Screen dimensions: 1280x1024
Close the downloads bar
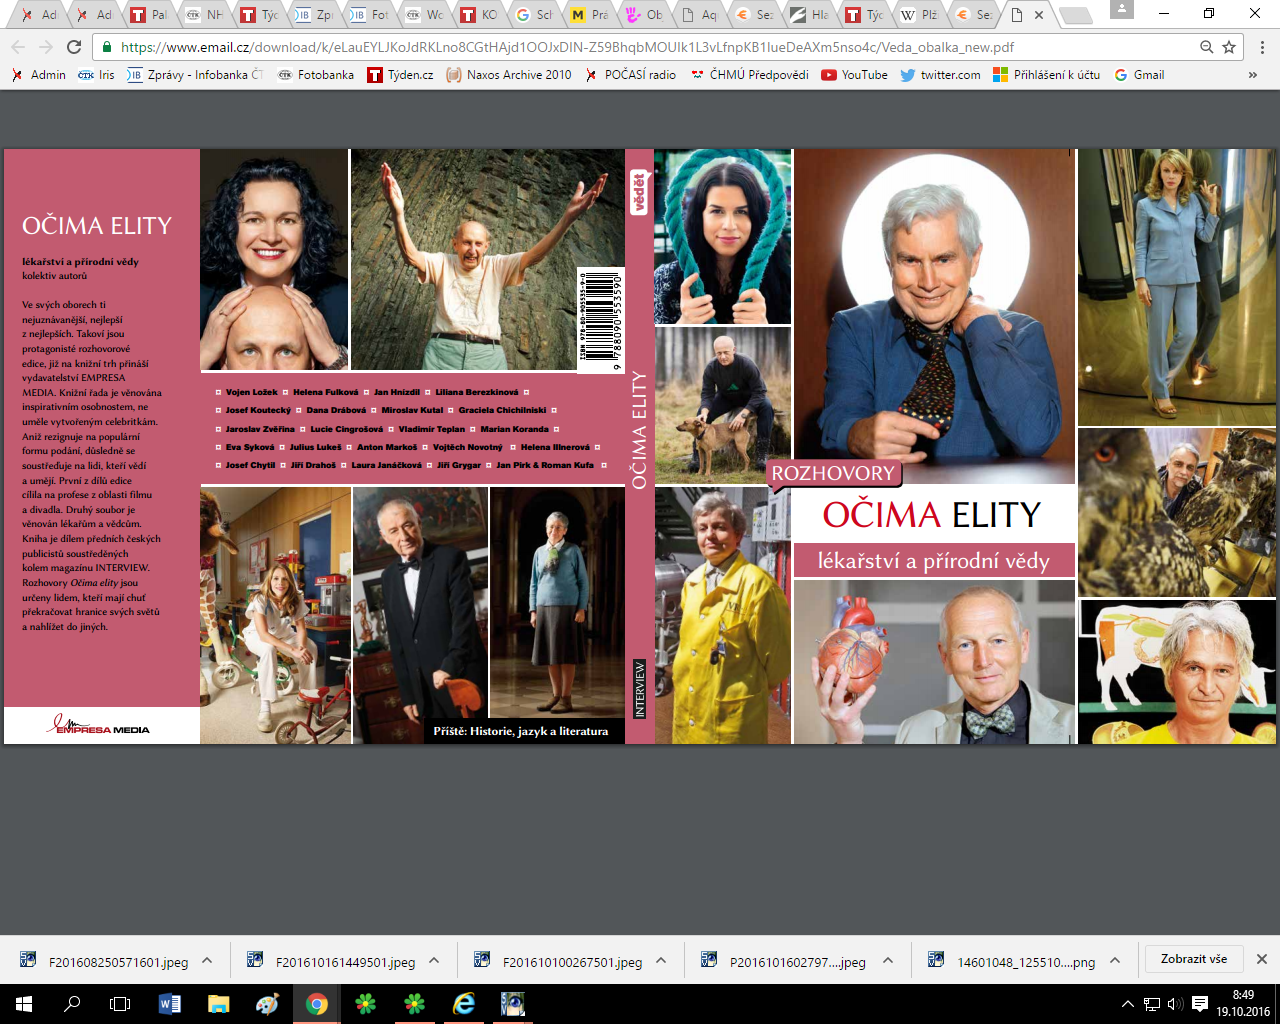tap(1262, 959)
